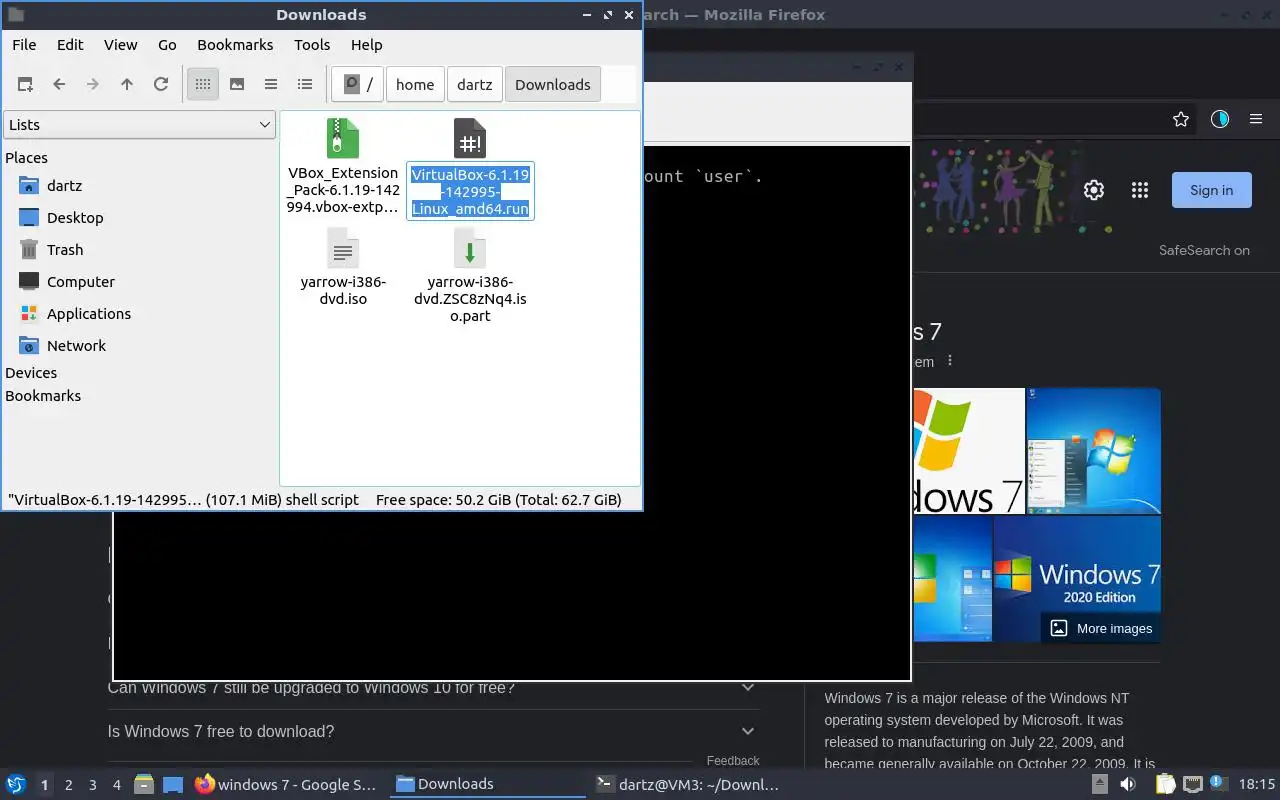Expand the Devices section

pos(31,373)
